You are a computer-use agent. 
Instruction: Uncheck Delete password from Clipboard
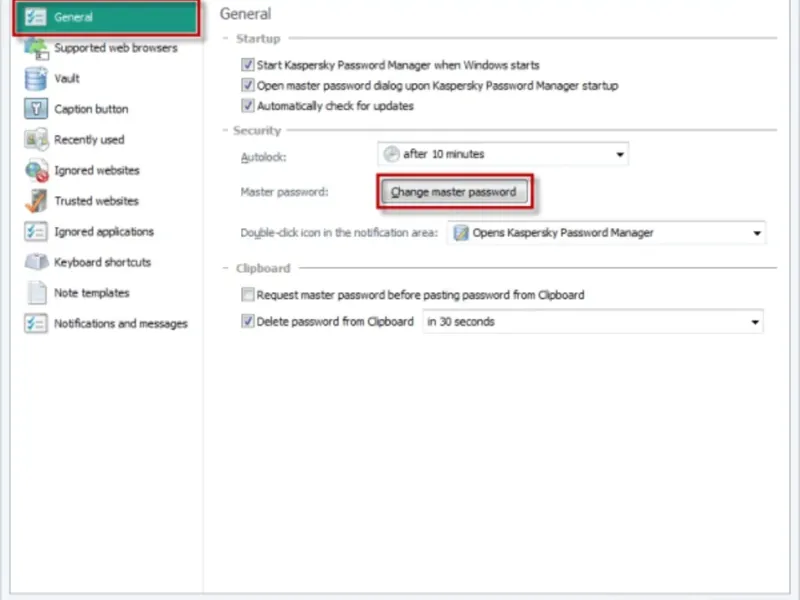click(247, 321)
